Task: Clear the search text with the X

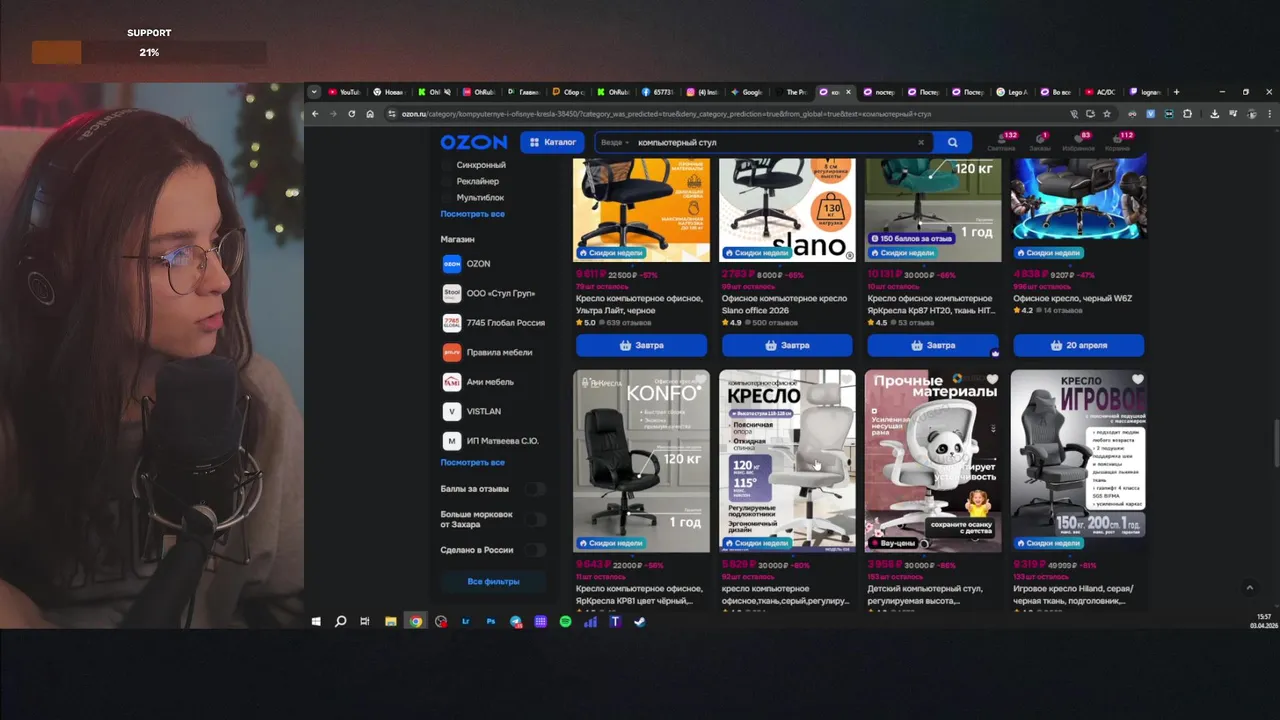Action: point(921,142)
